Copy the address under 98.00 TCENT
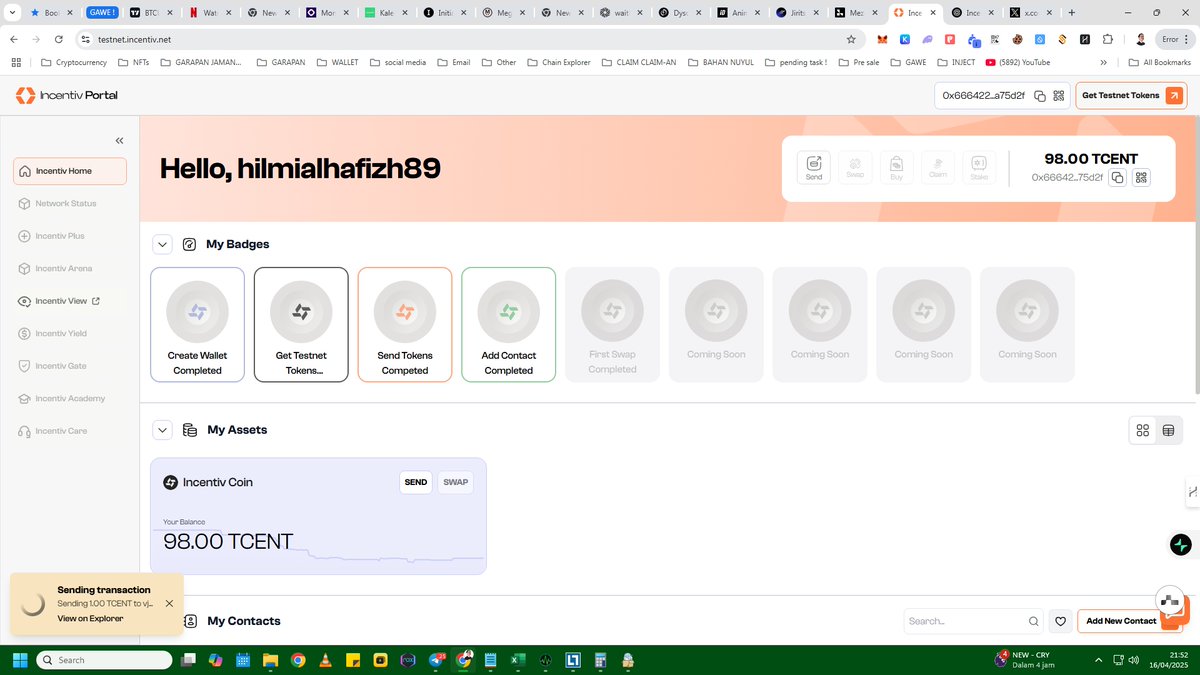1200x675 pixels. click(x=1118, y=177)
